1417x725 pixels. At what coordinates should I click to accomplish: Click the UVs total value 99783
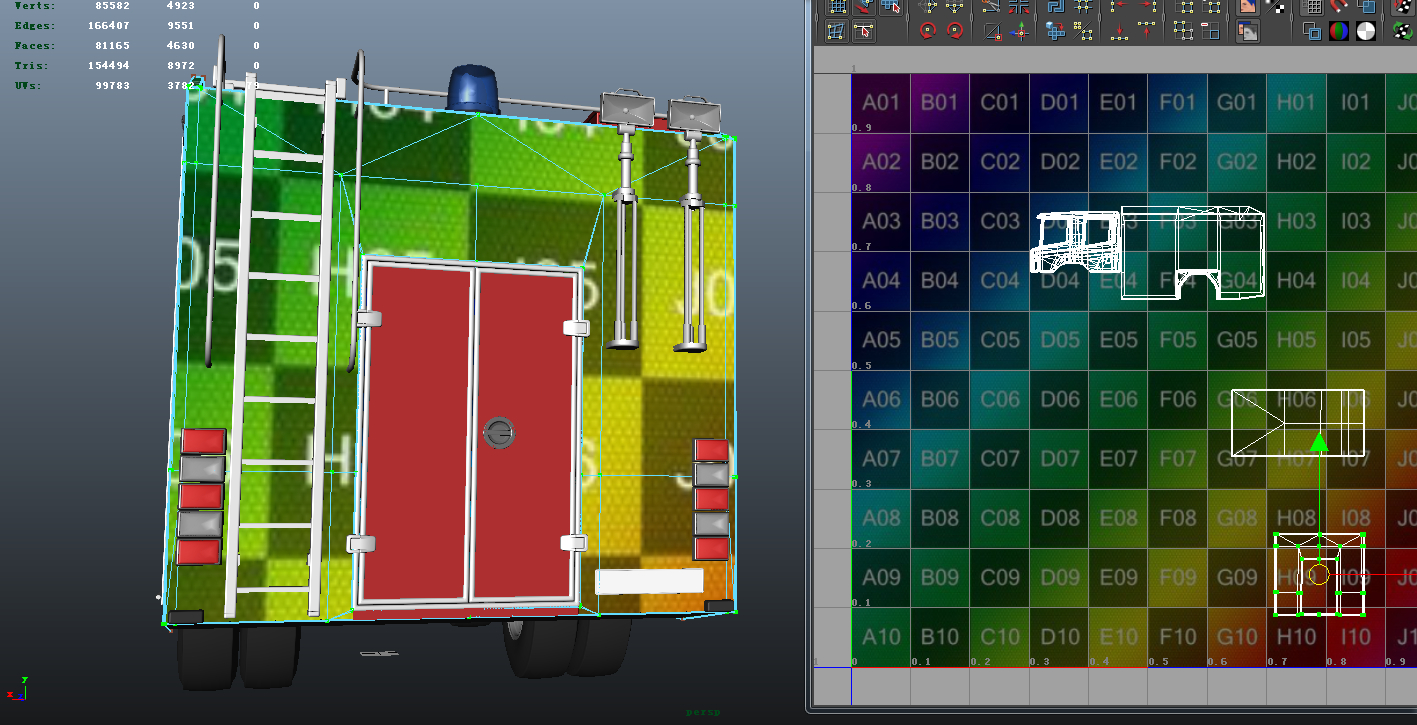[115, 86]
